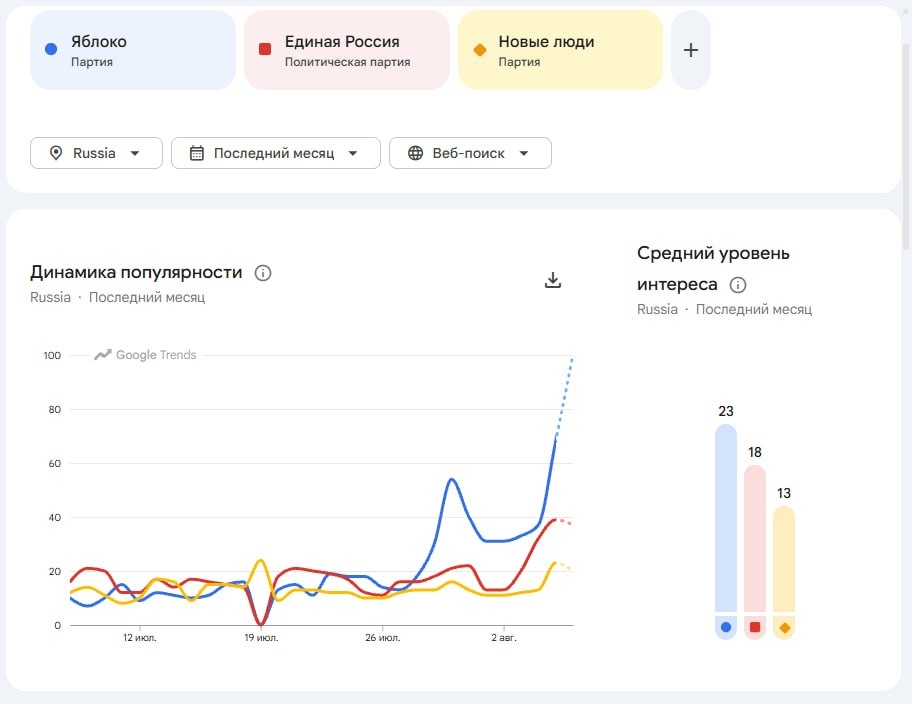
Task: Click the 100 value on the y-axis
Action: click(x=52, y=355)
